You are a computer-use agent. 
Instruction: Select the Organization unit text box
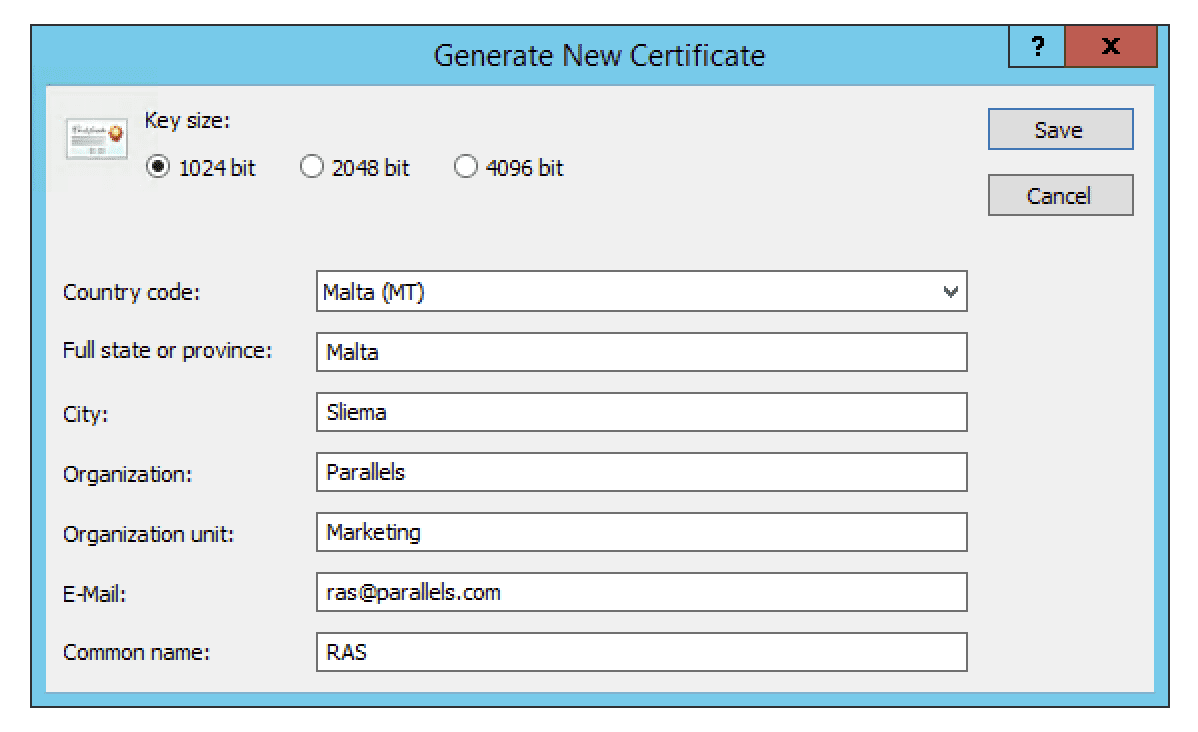[x=640, y=532]
